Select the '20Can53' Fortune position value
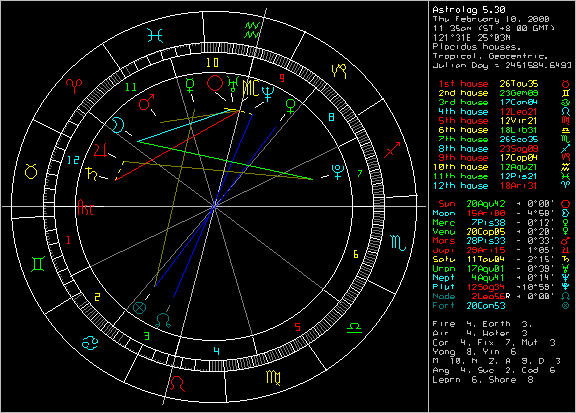The height and width of the screenshot is (413, 576). [x=486, y=306]
